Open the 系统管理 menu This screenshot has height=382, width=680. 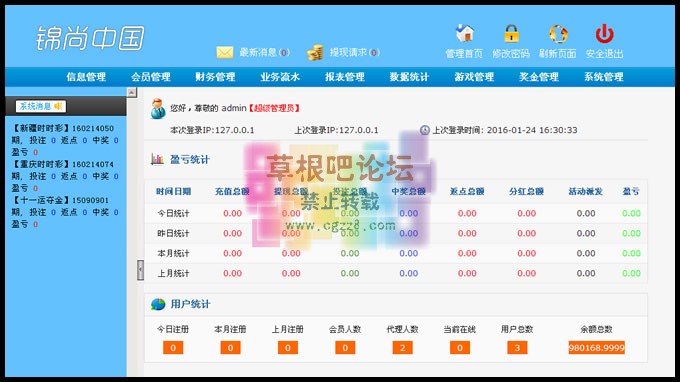[x=603, y=77]
